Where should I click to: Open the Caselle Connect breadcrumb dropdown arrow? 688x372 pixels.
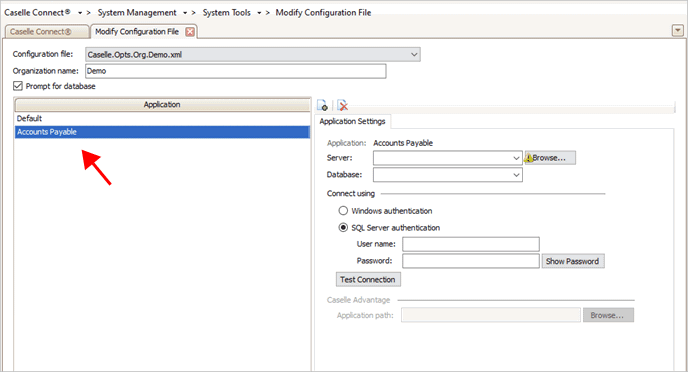point(80,13)
